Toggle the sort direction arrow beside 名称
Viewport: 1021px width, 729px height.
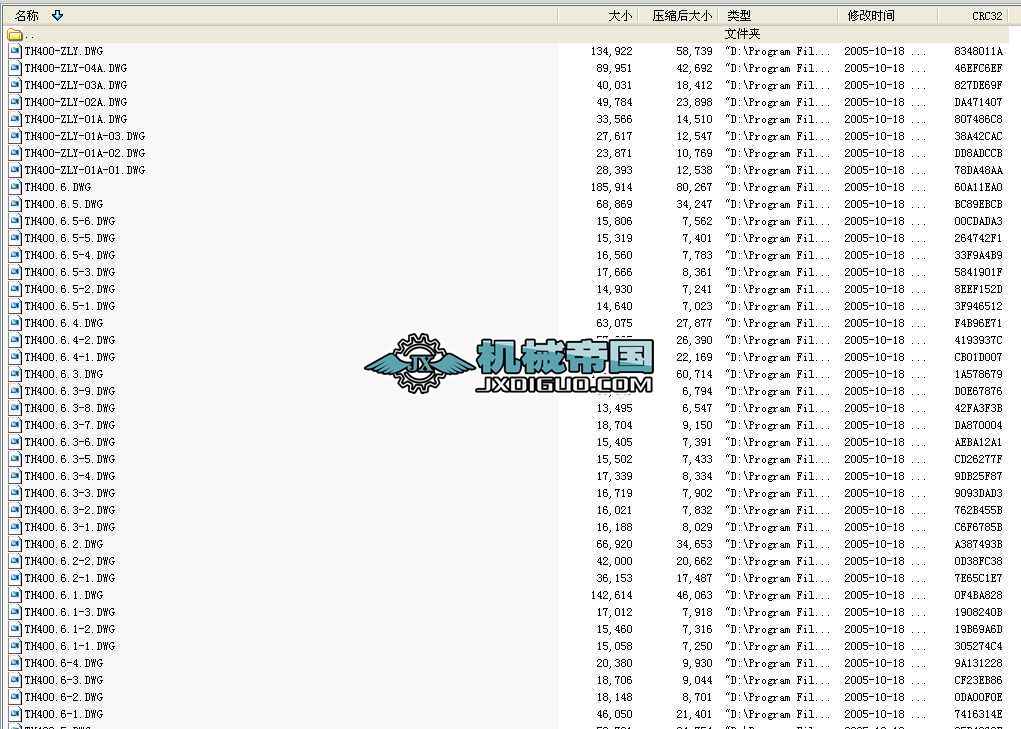57,15
